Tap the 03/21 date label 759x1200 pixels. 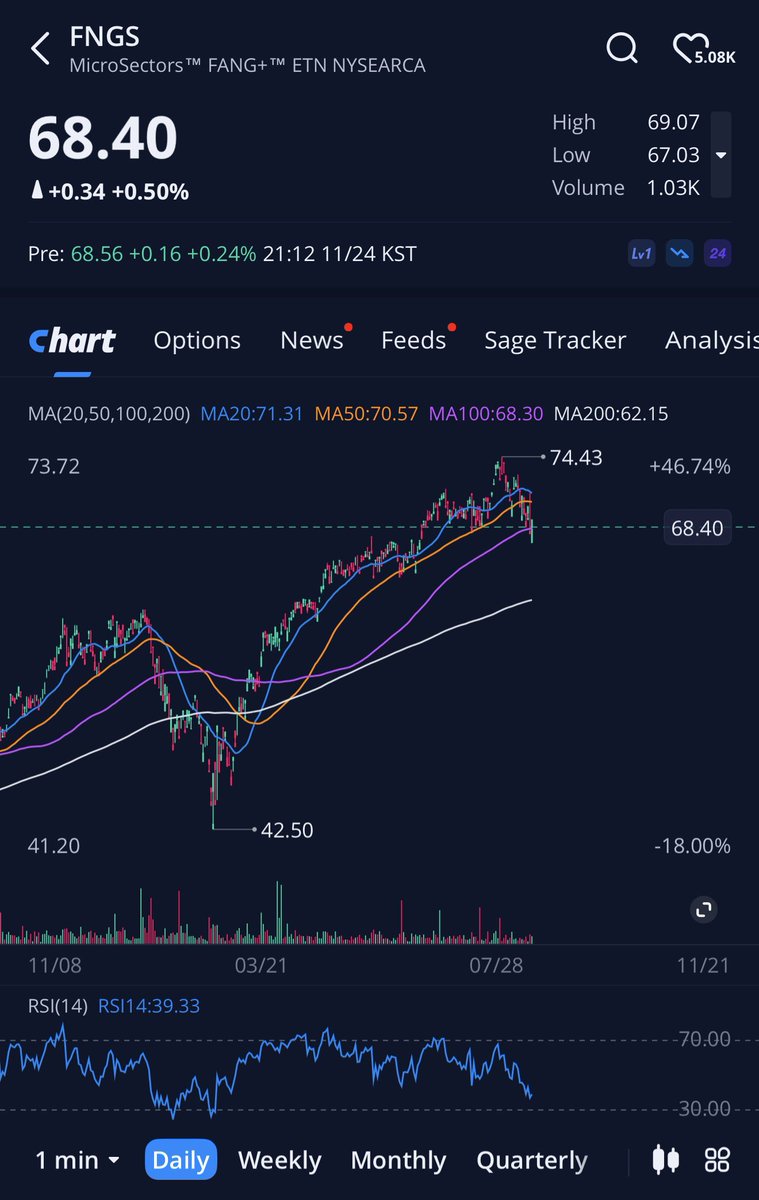(260, 965)
